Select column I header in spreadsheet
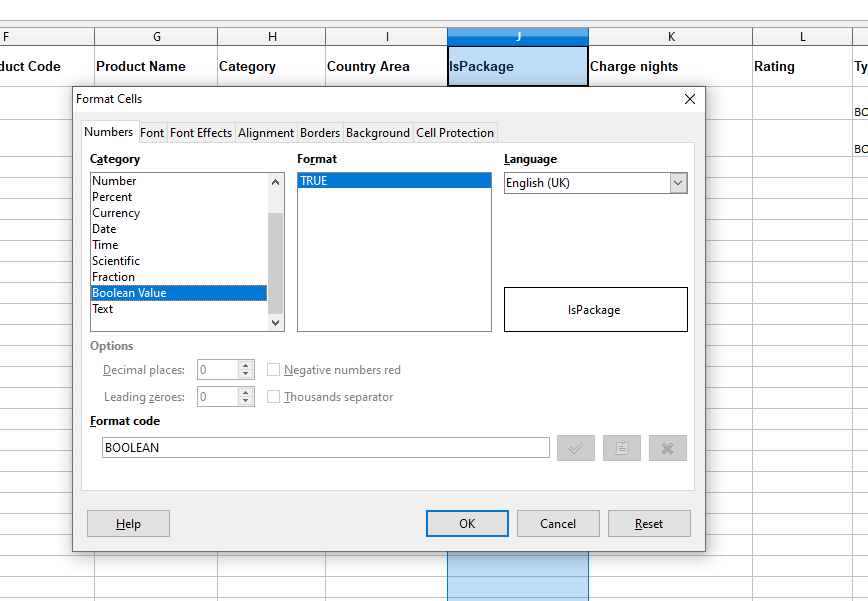 (386, 37)
